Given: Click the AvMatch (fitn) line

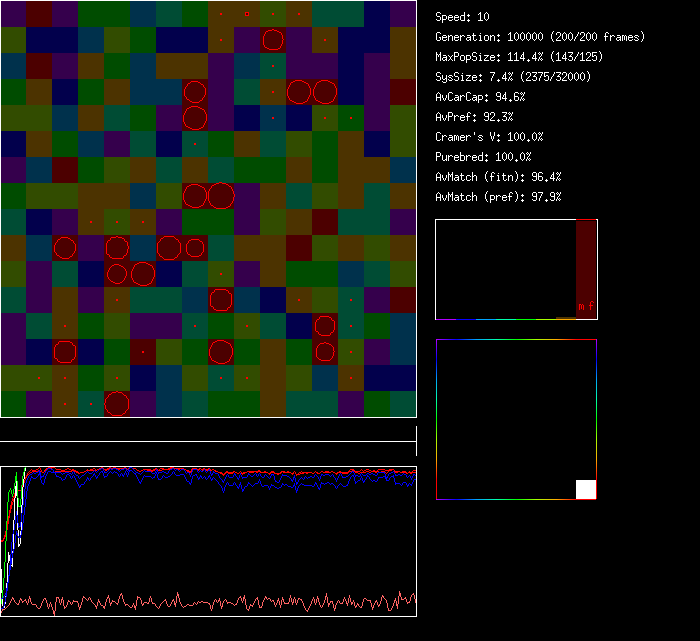Looking at the screenshot, I should point(498,177).
